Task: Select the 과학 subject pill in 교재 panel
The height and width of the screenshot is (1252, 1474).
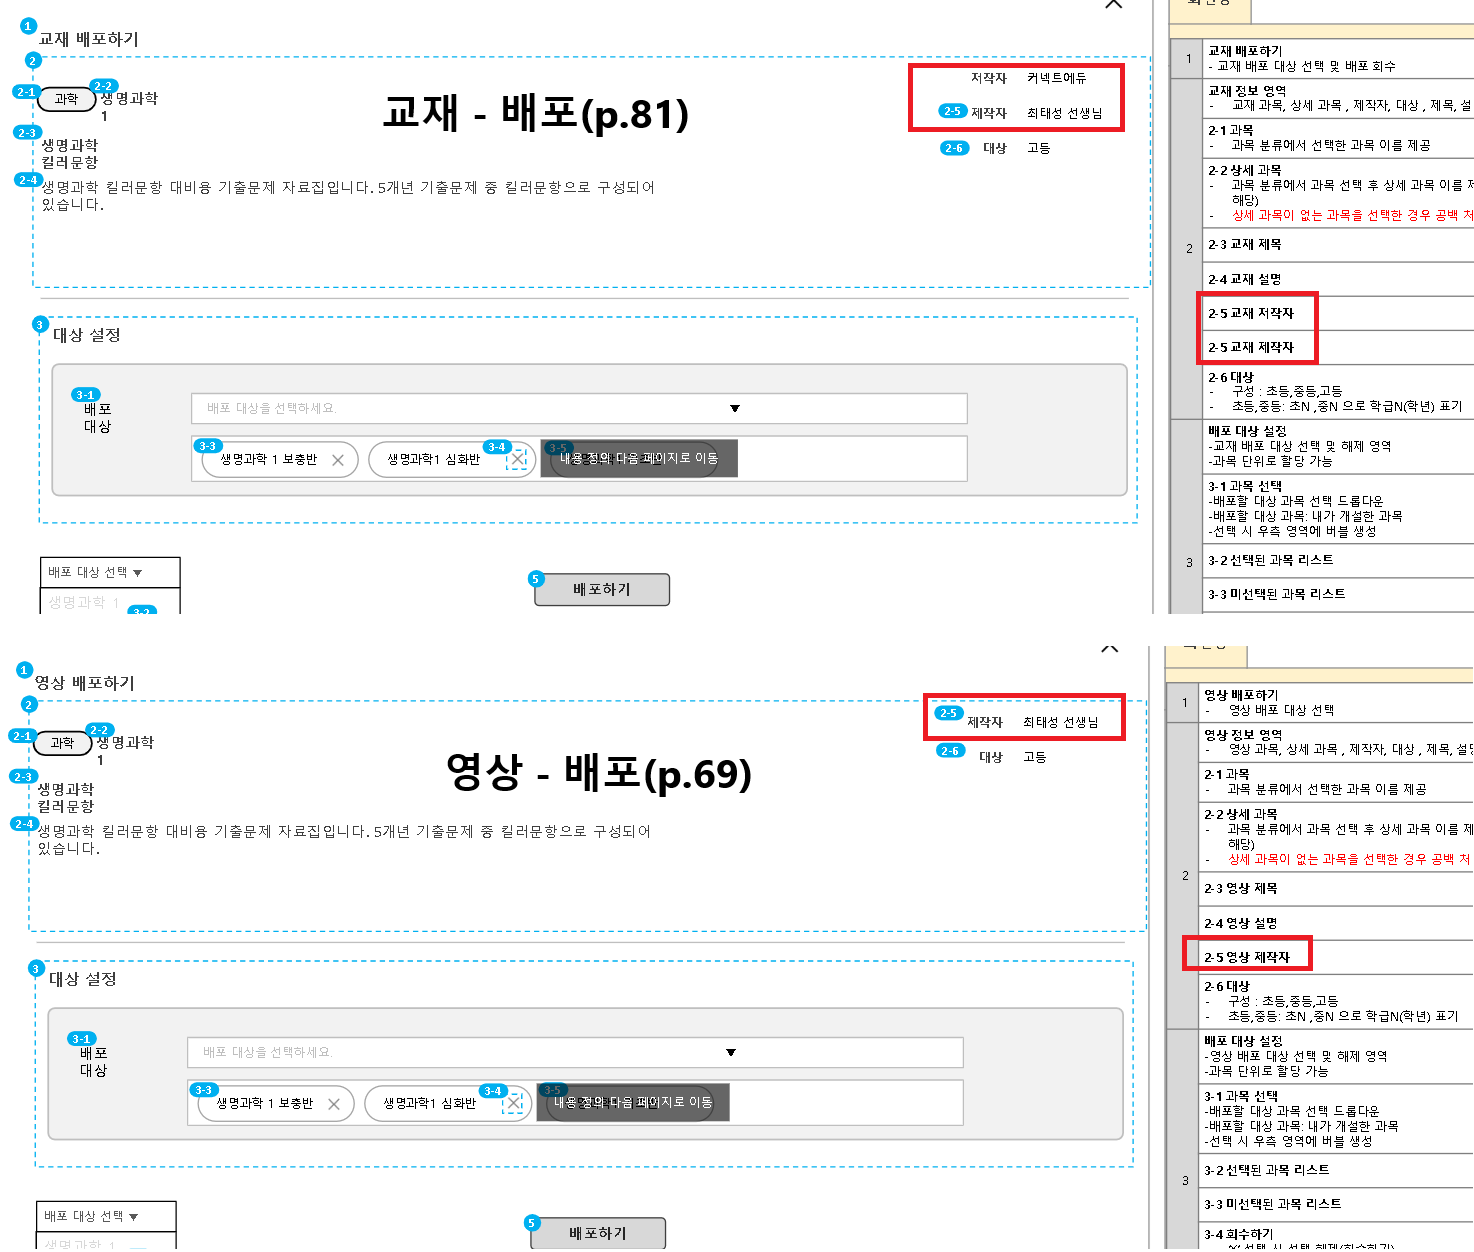Action: [66, 99]
